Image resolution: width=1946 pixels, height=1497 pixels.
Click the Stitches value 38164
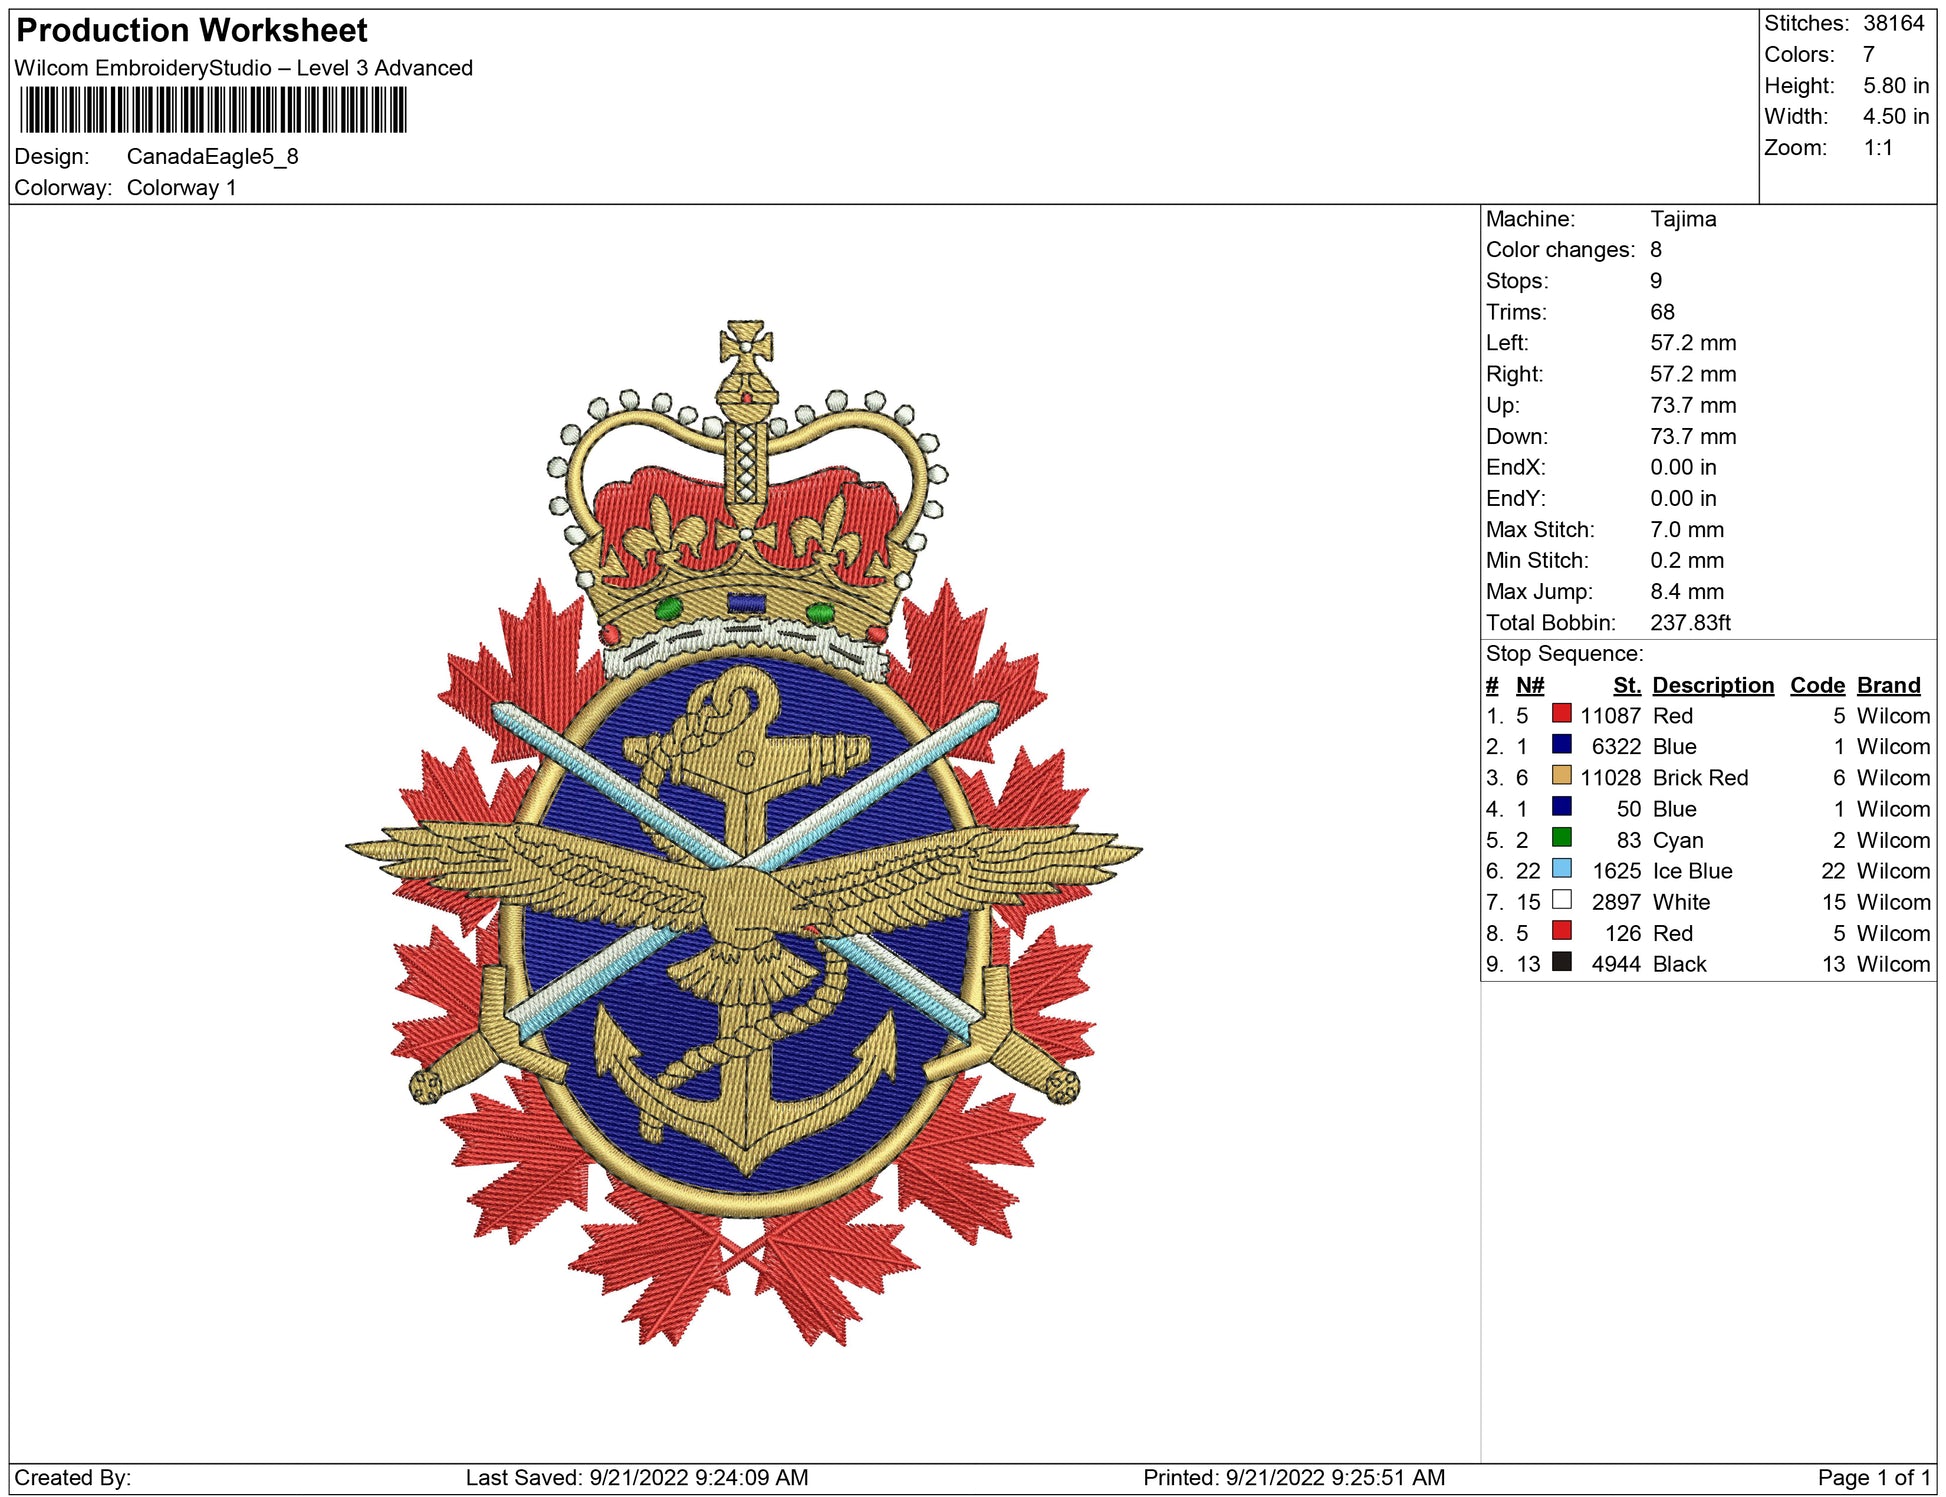tap(1893, 24)
